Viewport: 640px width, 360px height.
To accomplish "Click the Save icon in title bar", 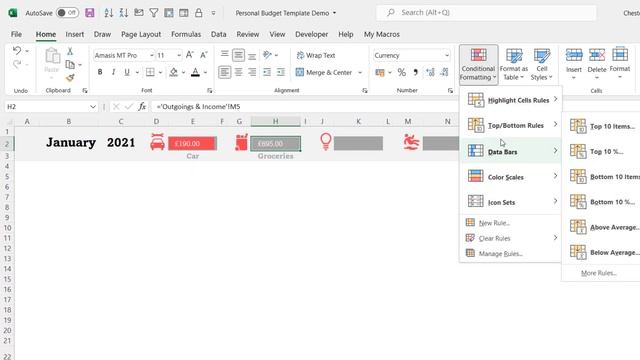I will click(90, 13).
